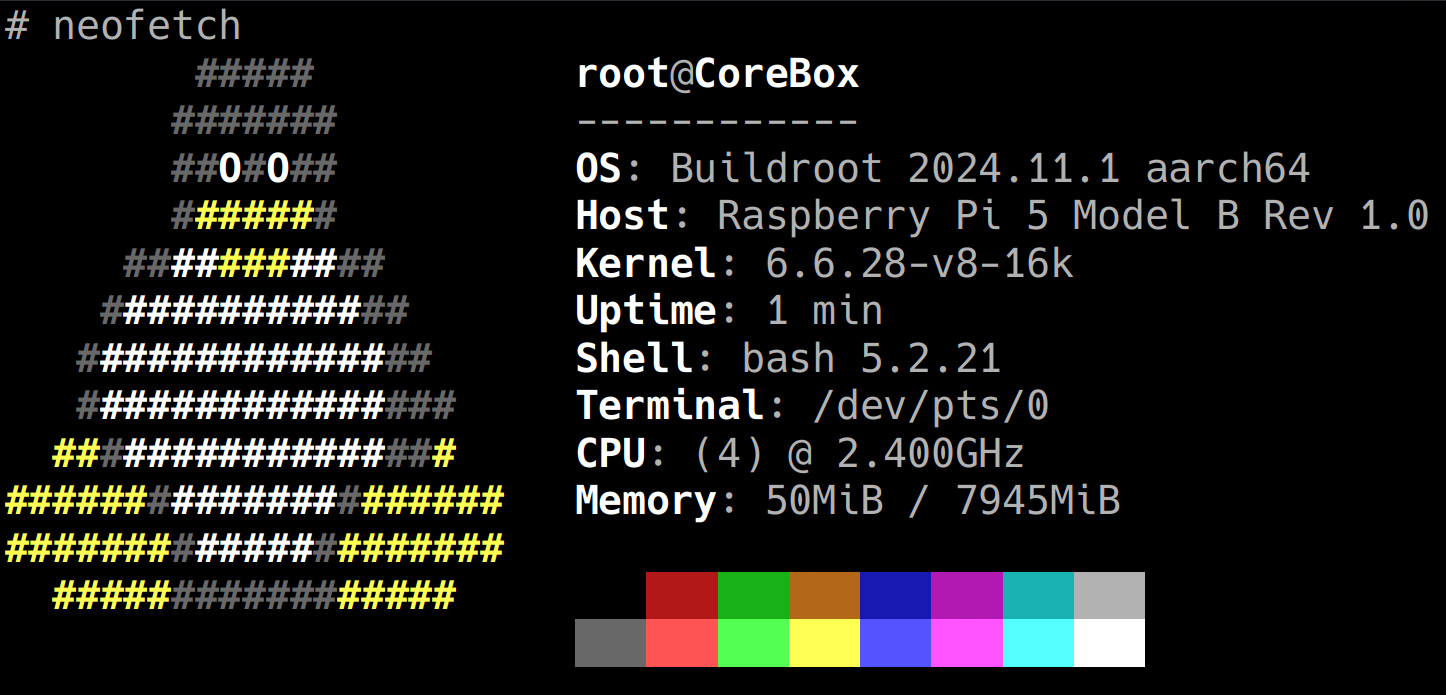Click the Memory value 50MiB / 7945MiB
The image size is (1446, 695).
[x=942, y=501]
